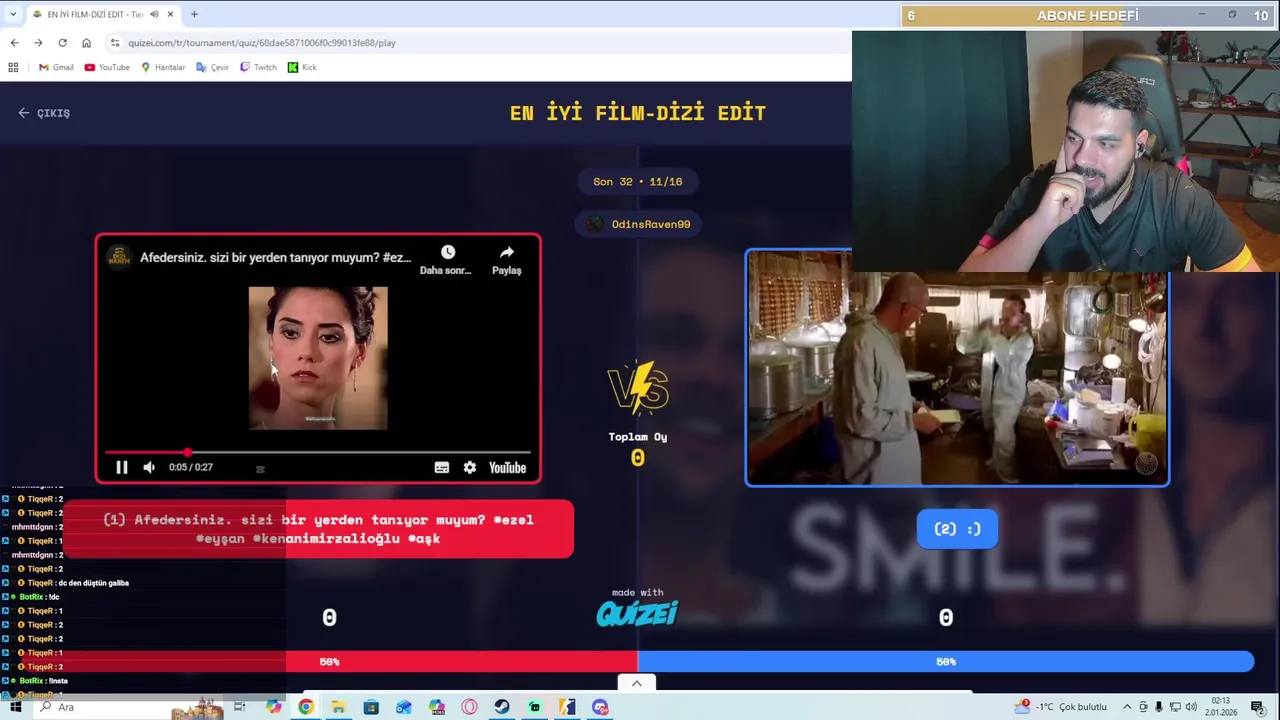Open Google Chrome on the taskbar

[305, 707]
